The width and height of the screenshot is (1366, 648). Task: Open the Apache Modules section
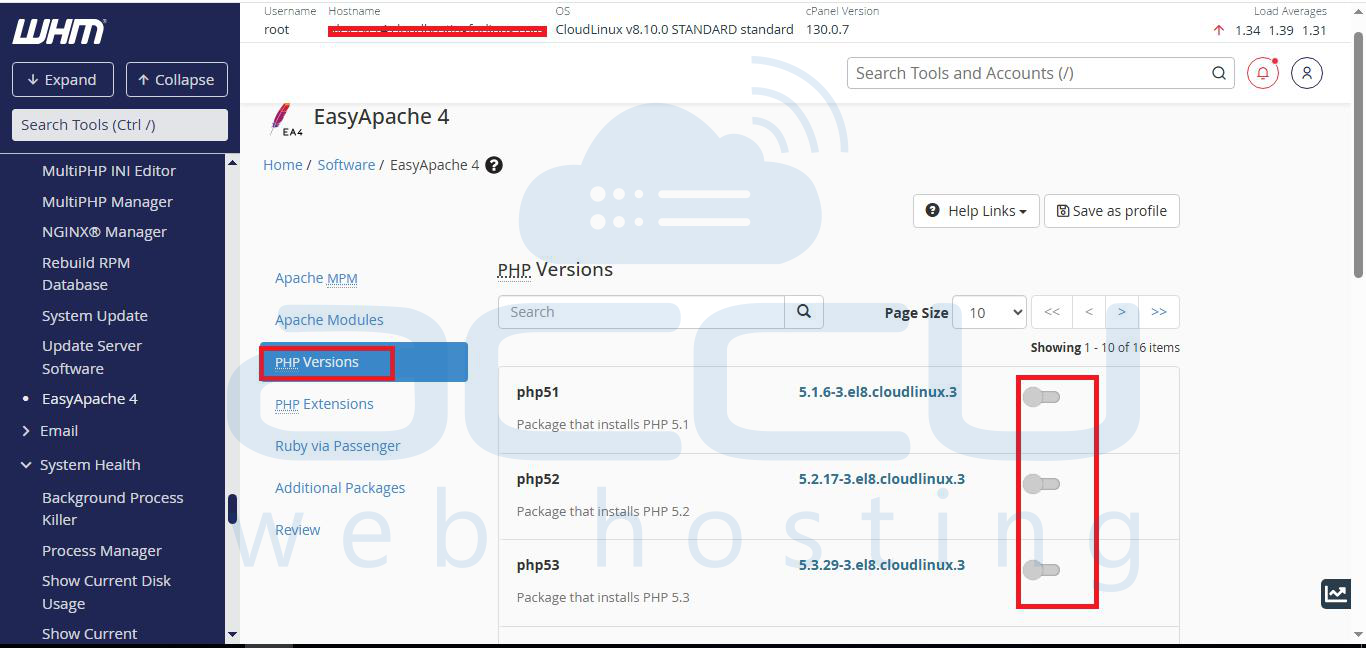[x=329, y=320]
